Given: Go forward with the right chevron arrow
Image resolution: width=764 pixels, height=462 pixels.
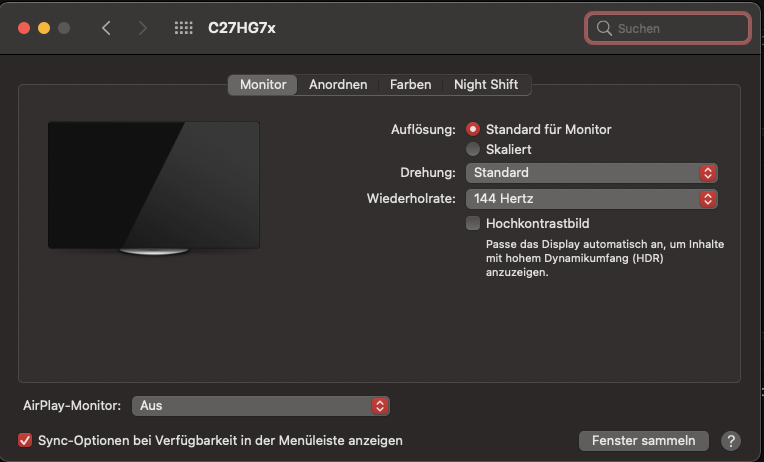Looking at the screenshot, I should (x=142, y=28).
